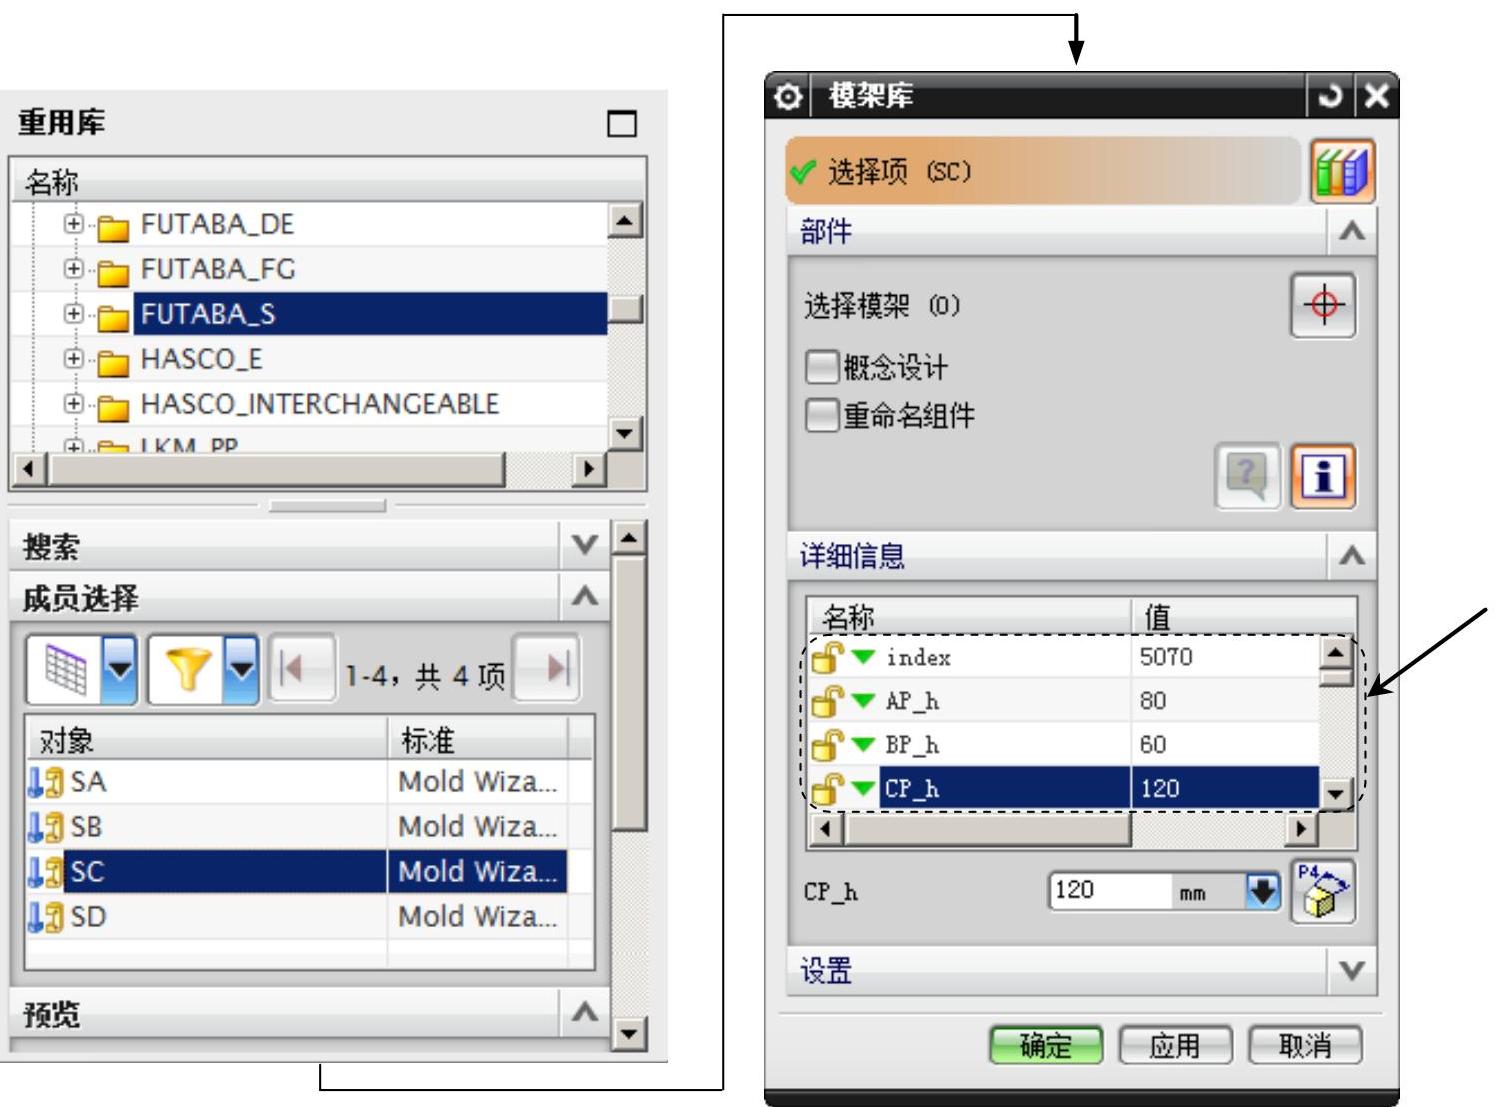Select the HASCO_INTERCHANGEABLE folder
The image size is (1507, 1107).
point(320,404)
